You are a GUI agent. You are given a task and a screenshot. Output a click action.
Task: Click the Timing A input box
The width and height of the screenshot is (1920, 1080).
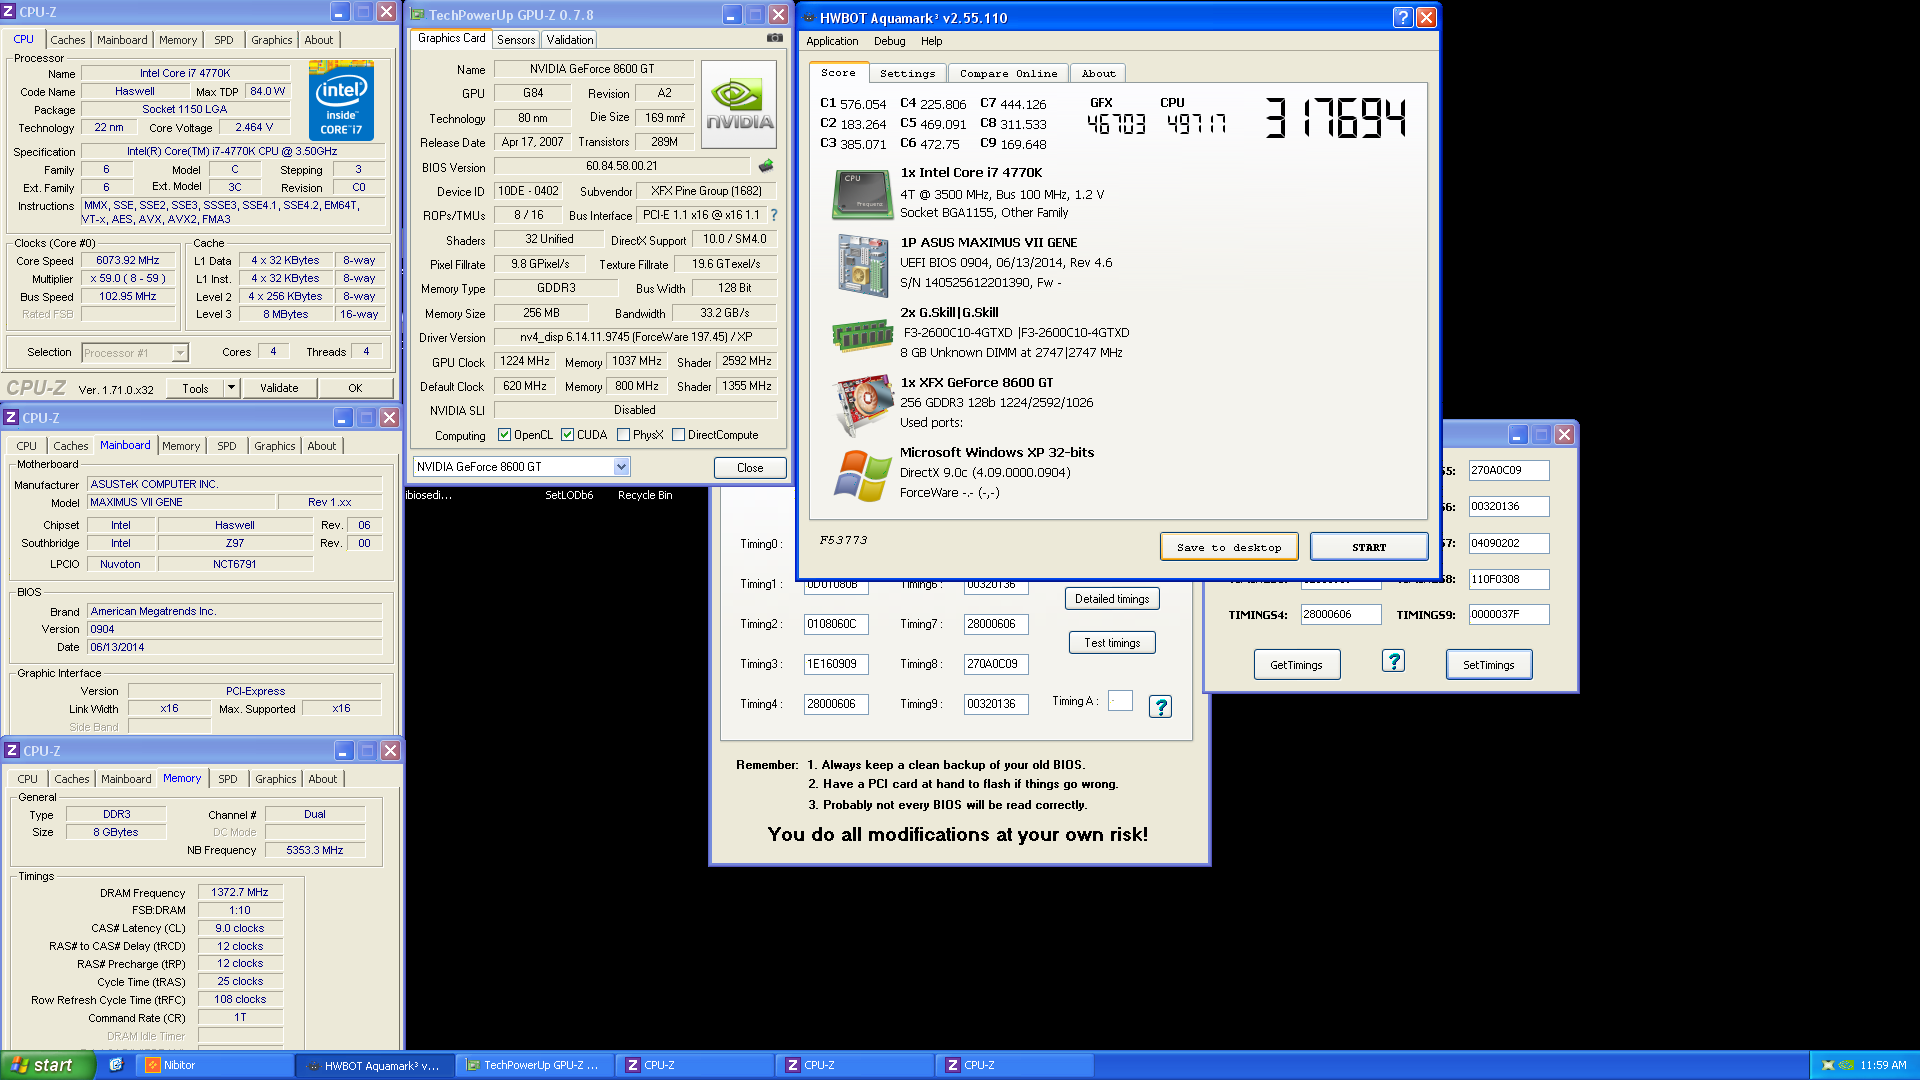[1119, 701]
